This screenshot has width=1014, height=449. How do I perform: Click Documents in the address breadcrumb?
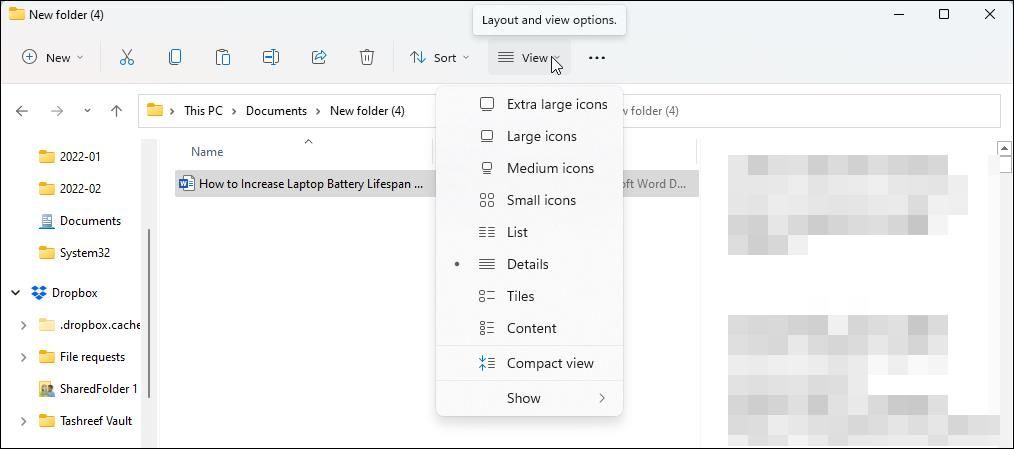click(x=276, y=111)
